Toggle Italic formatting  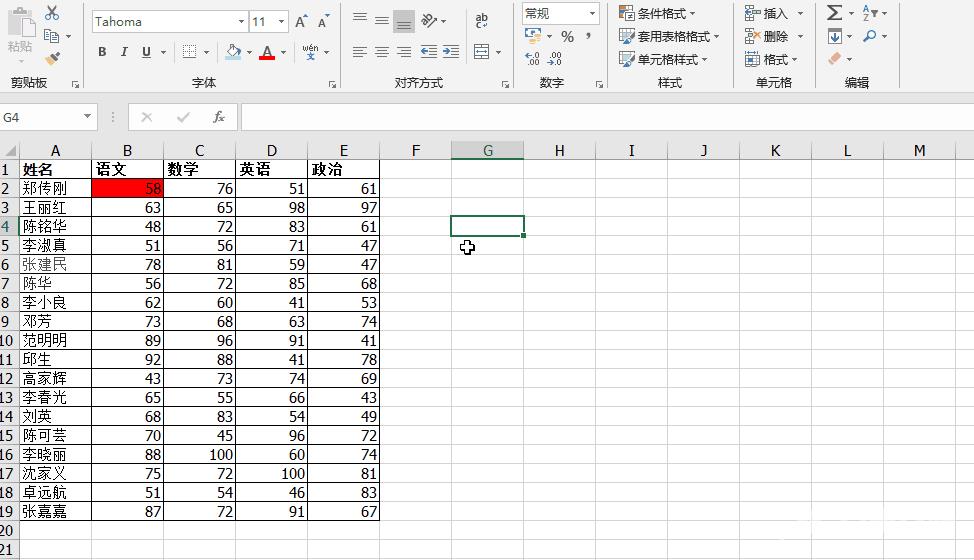[x=125, y=52]
